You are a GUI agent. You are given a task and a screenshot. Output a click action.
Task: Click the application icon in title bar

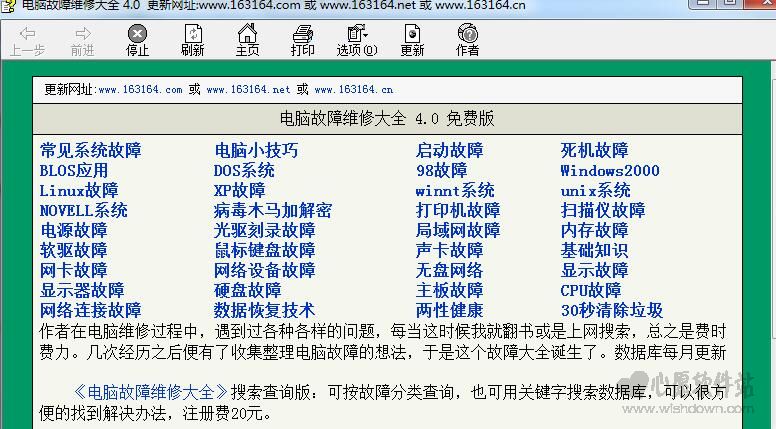click(8, 6)
